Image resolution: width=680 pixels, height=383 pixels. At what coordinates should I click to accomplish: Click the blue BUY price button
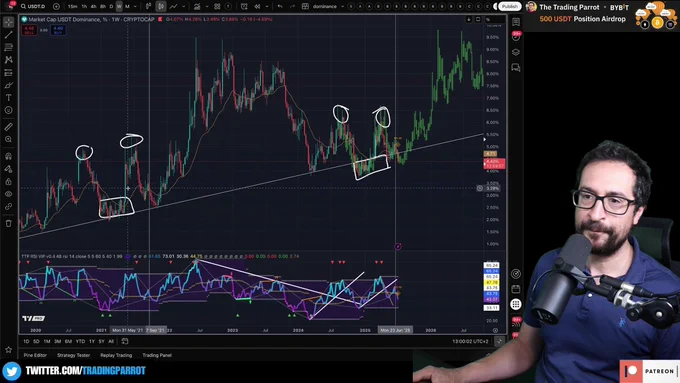pos(58,30)
